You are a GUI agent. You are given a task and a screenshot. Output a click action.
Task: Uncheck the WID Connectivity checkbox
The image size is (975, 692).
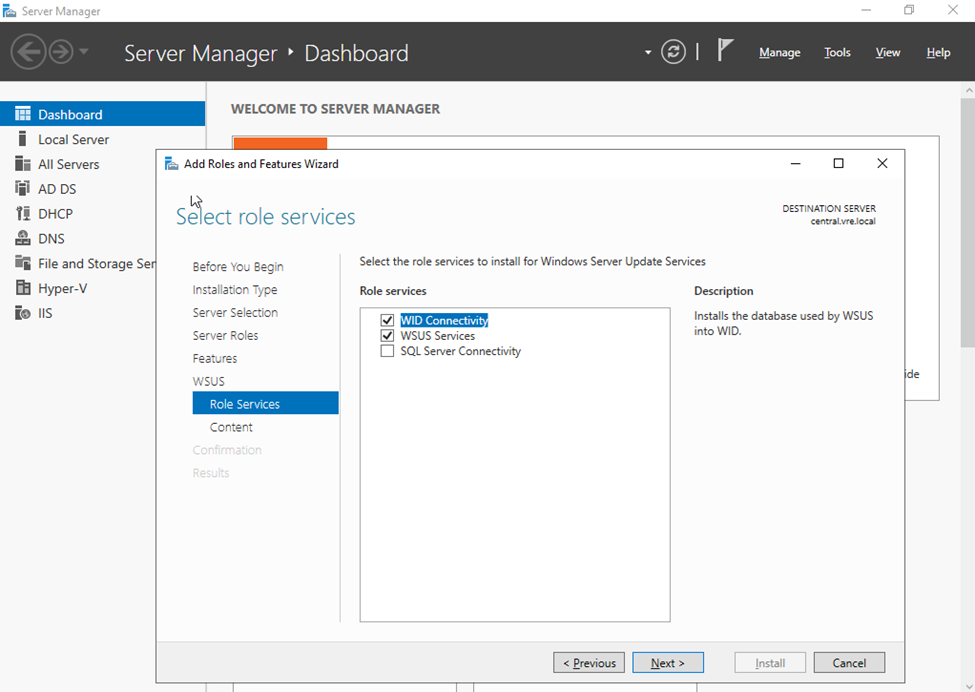tap(387, 321)
